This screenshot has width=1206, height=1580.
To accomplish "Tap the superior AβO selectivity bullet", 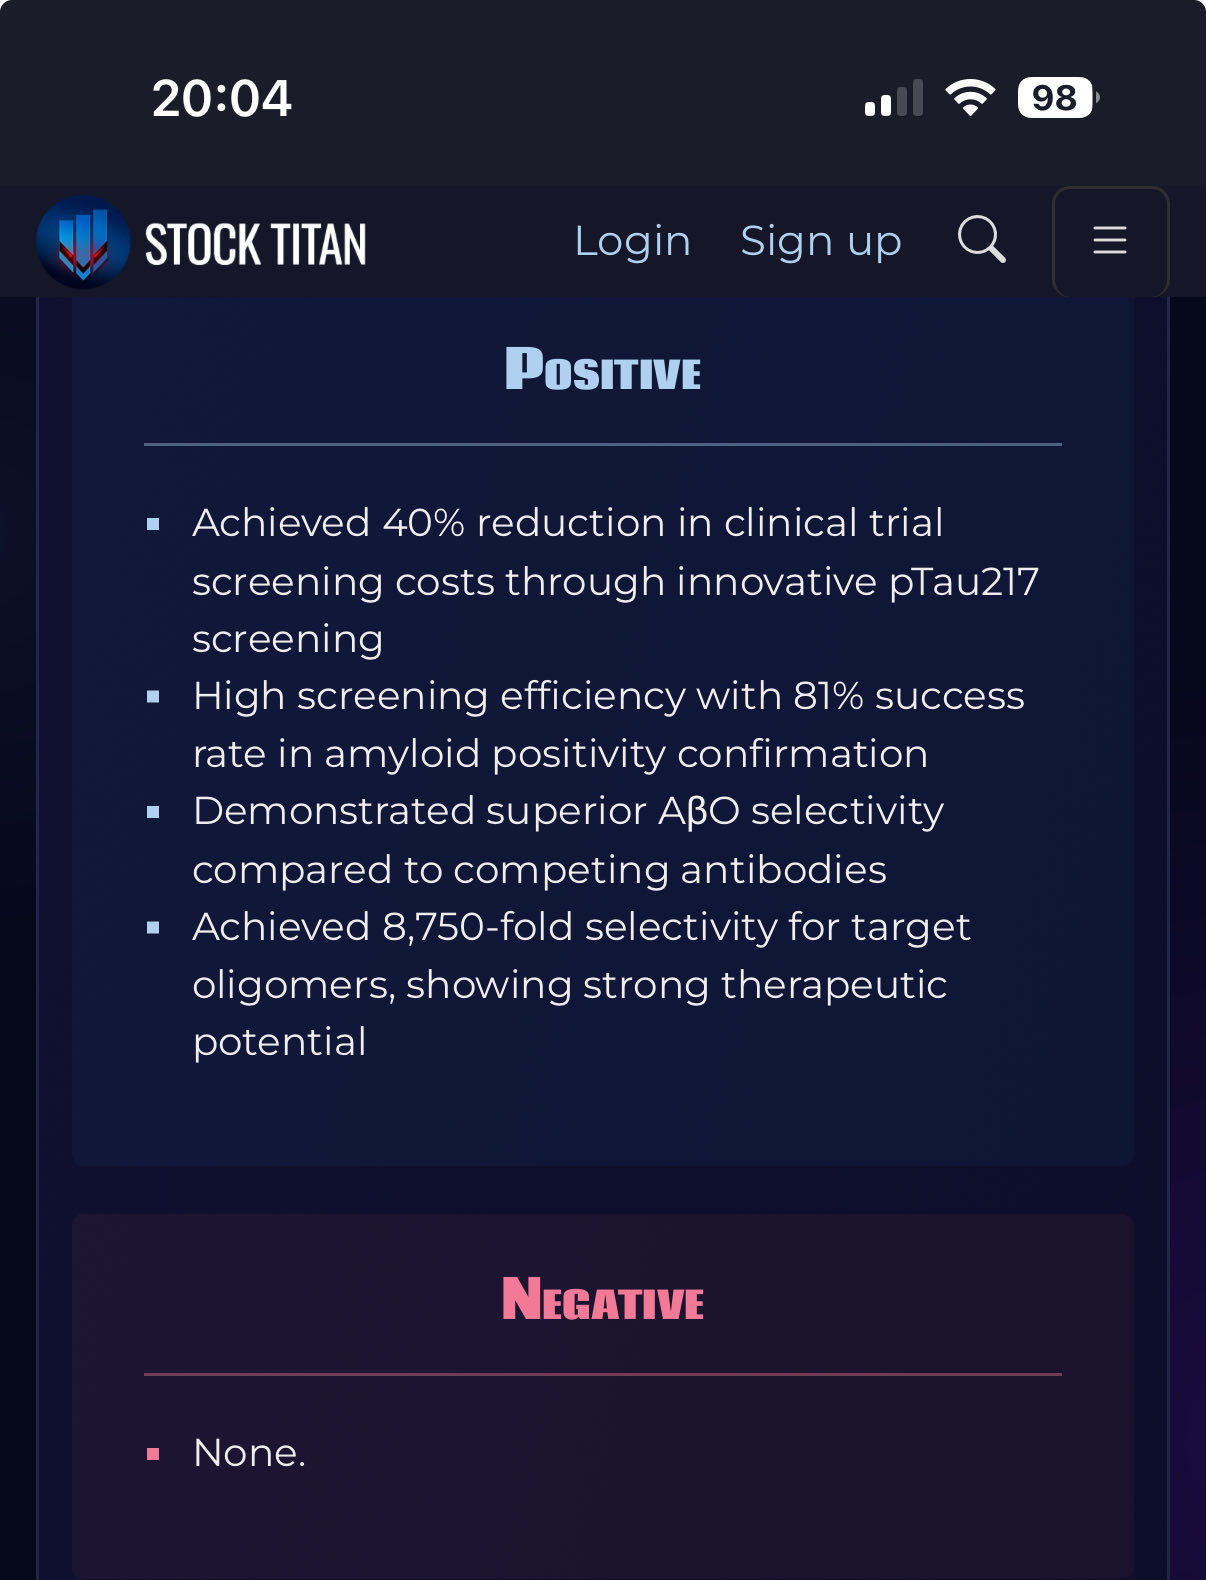I will click(568, 840).
